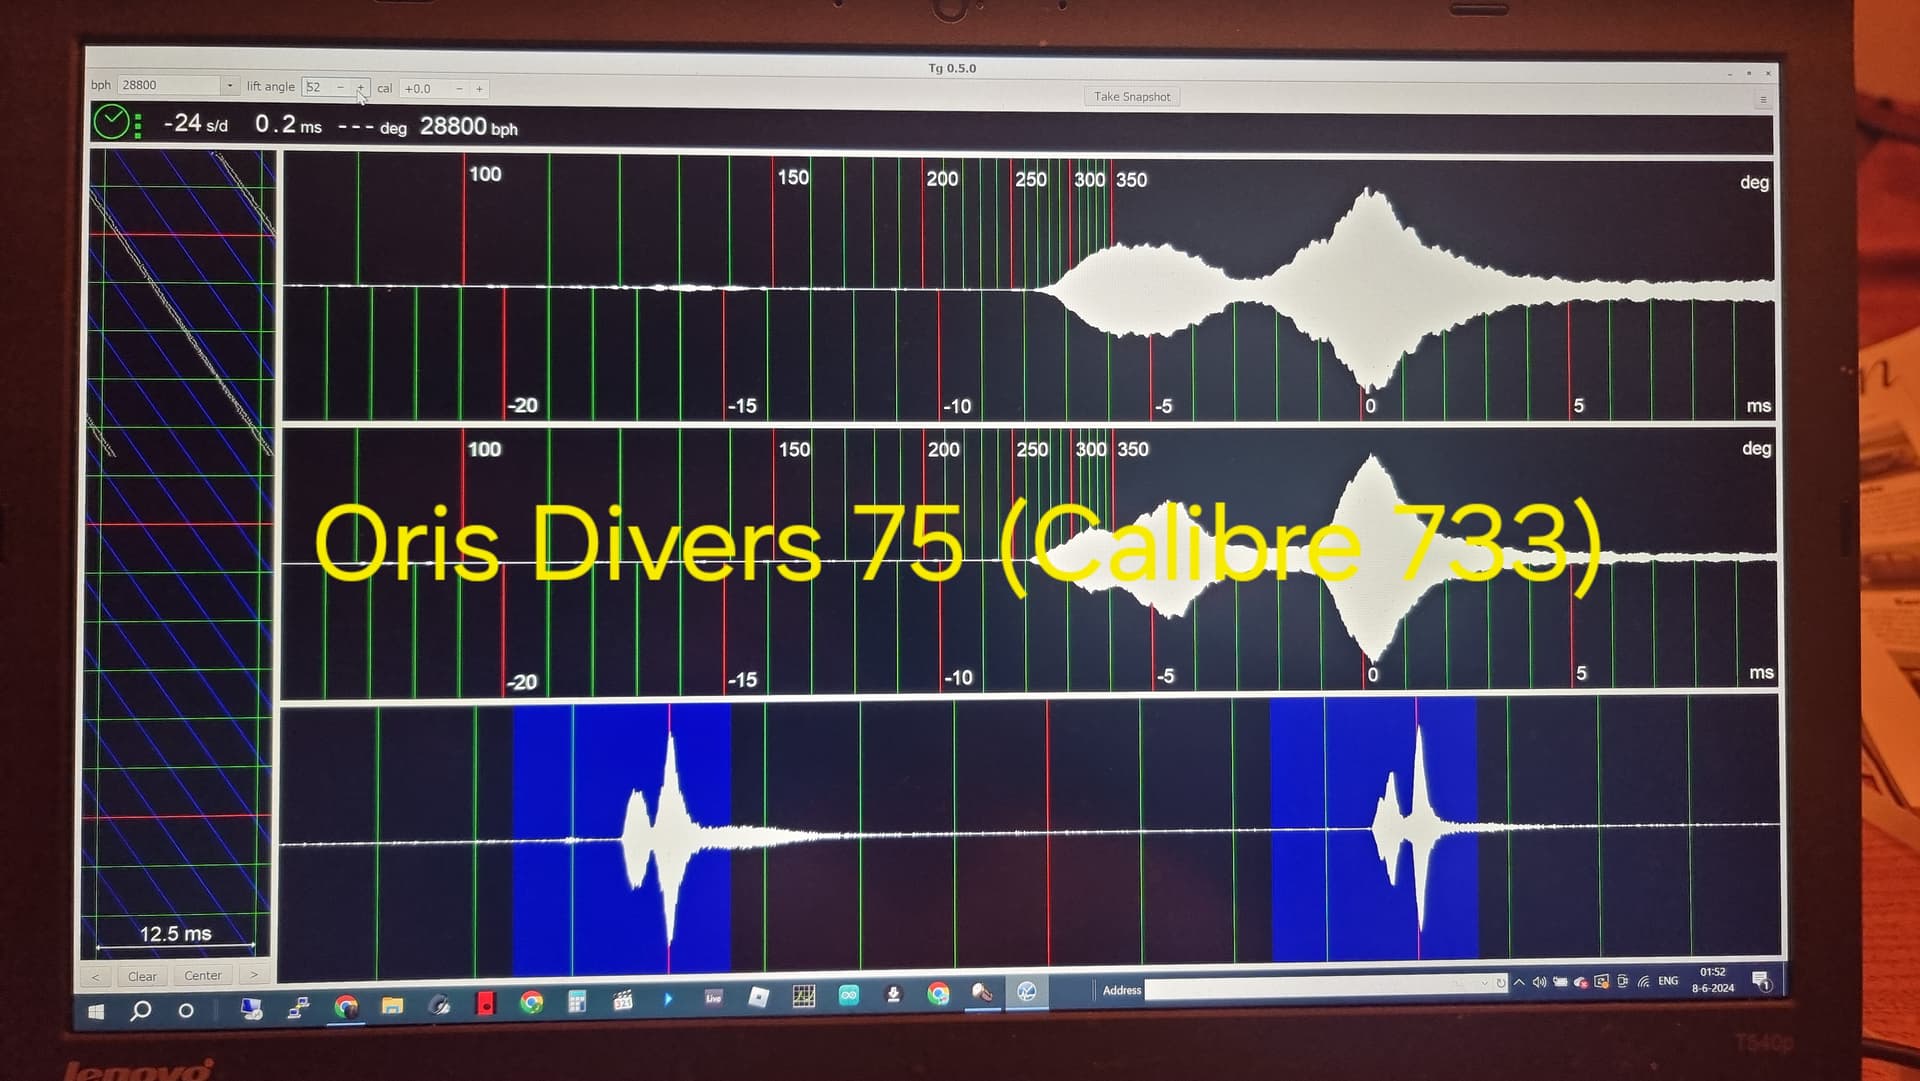Expand the taskbar Address dropdown arrow

pyautogui.click(x=1484, y=984)
